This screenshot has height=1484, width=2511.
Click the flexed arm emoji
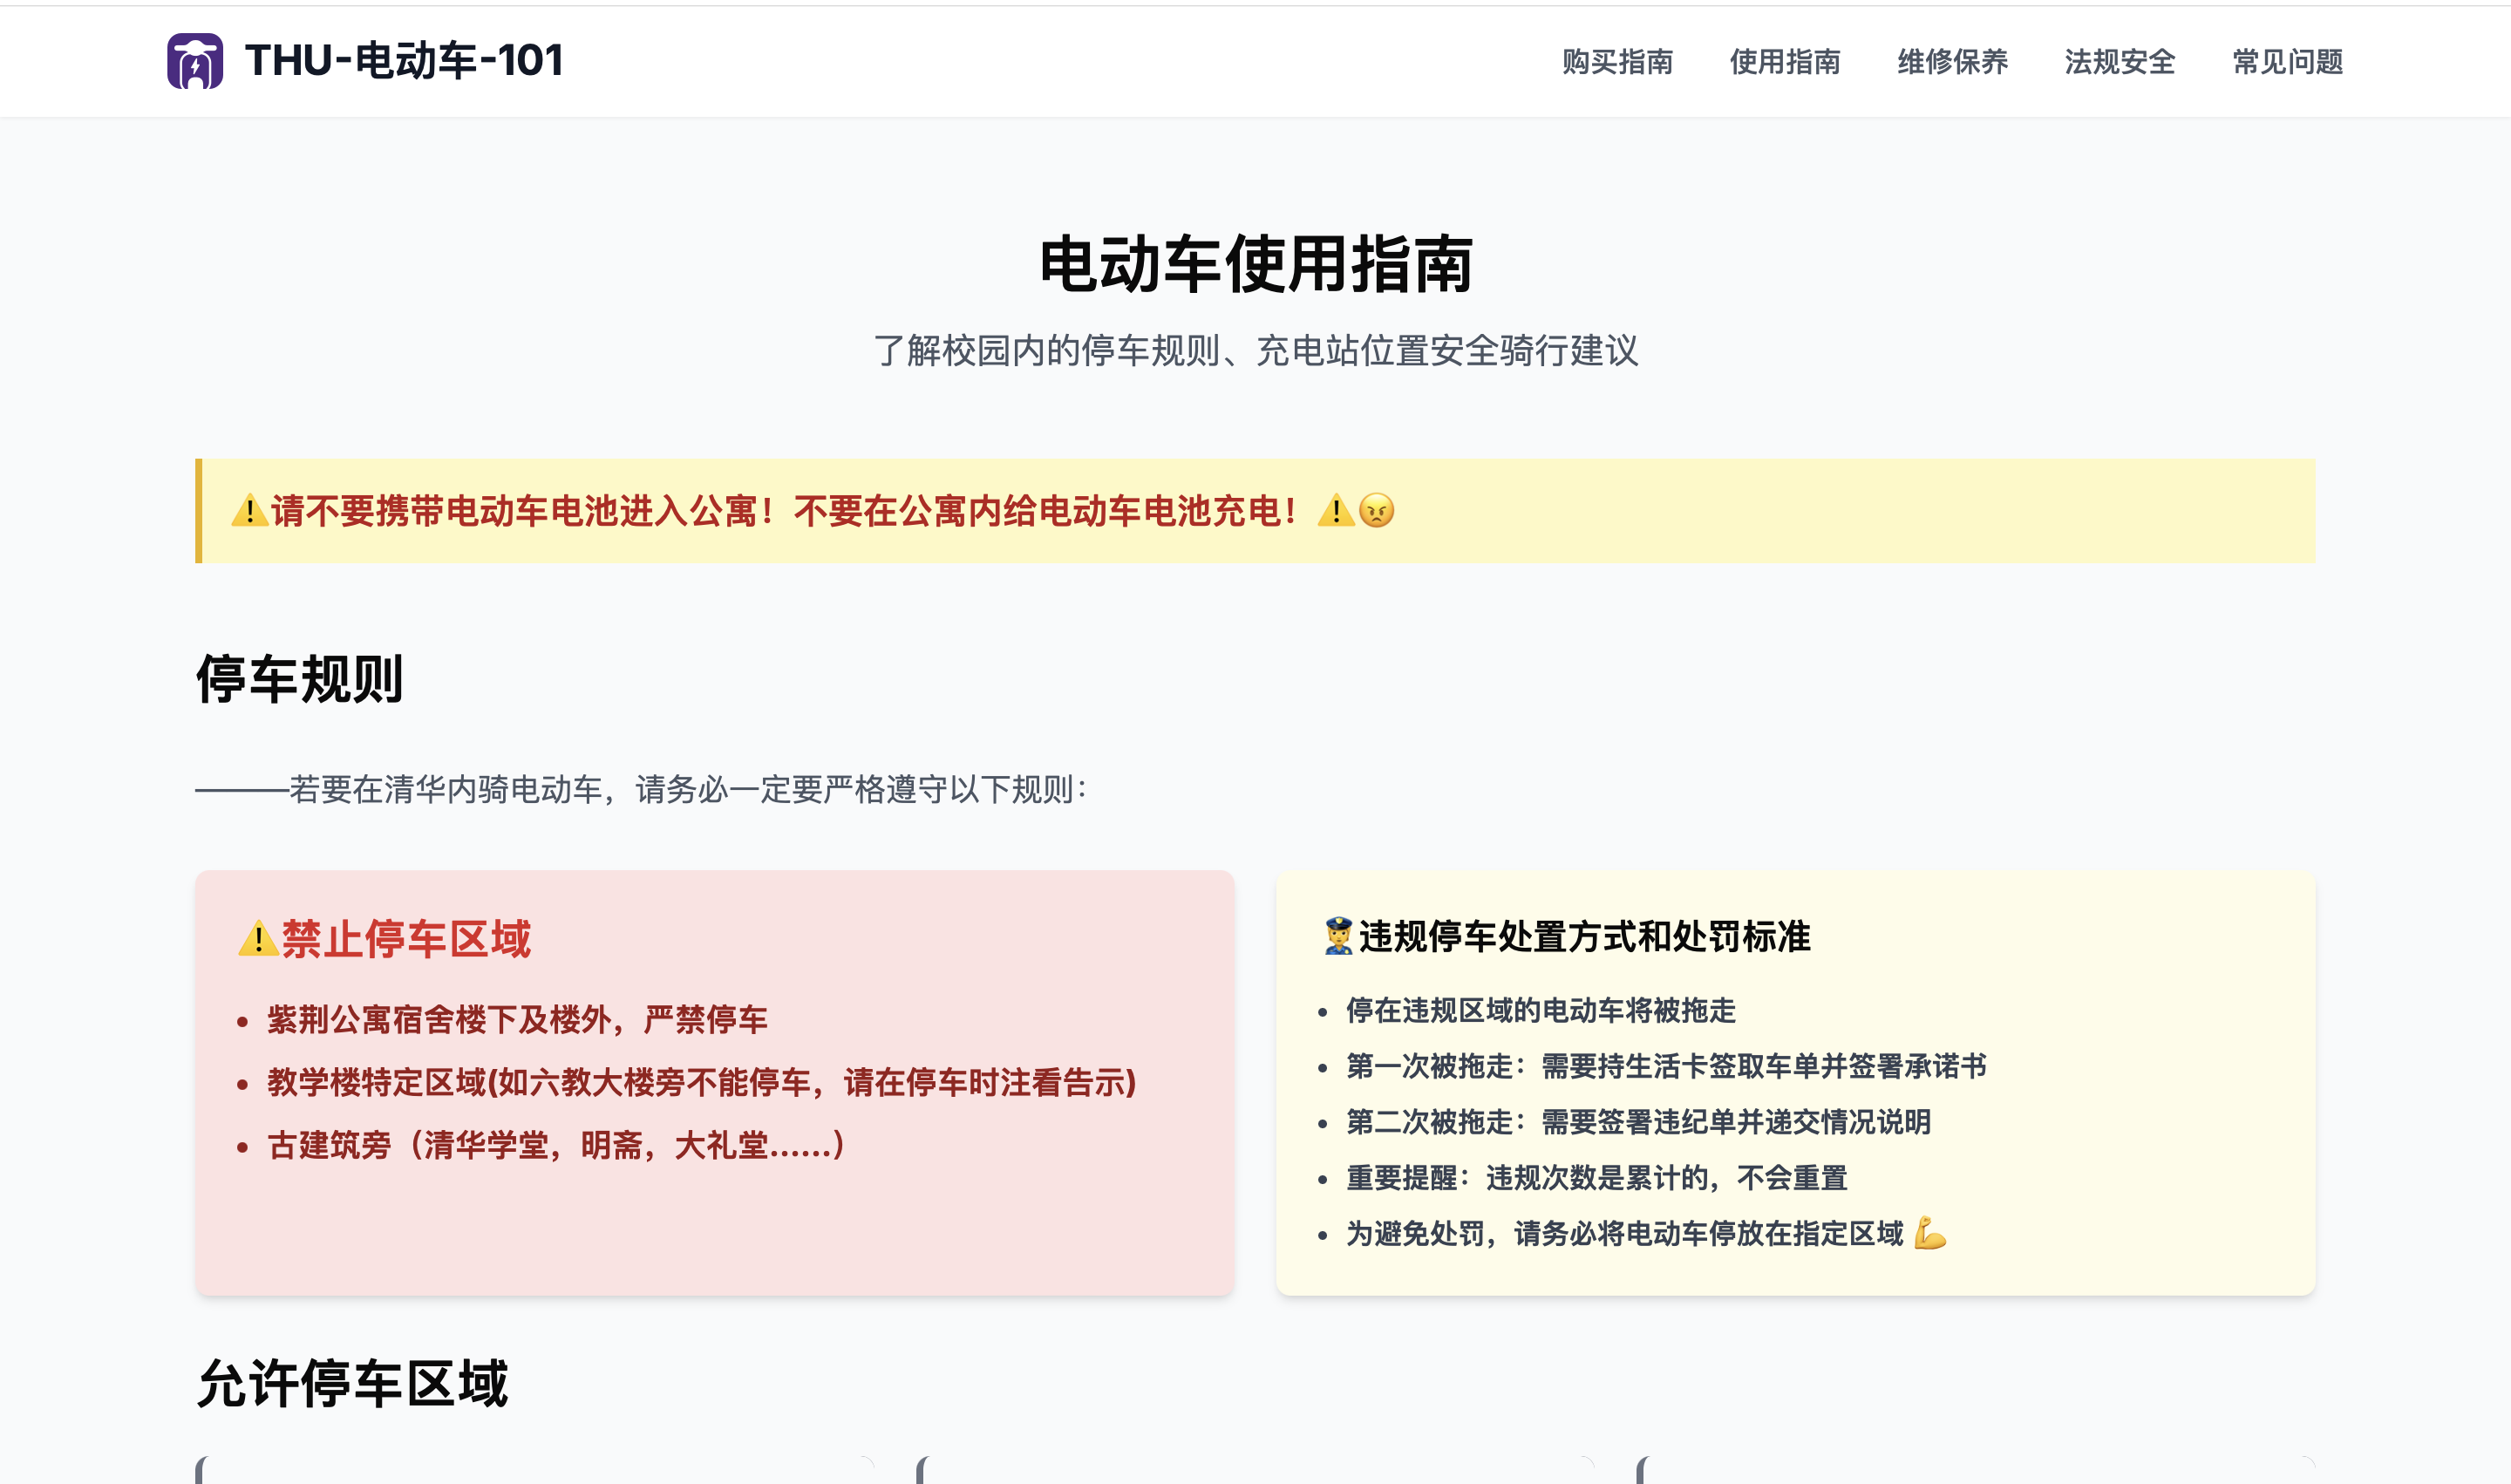[x=1930, y=1233]
